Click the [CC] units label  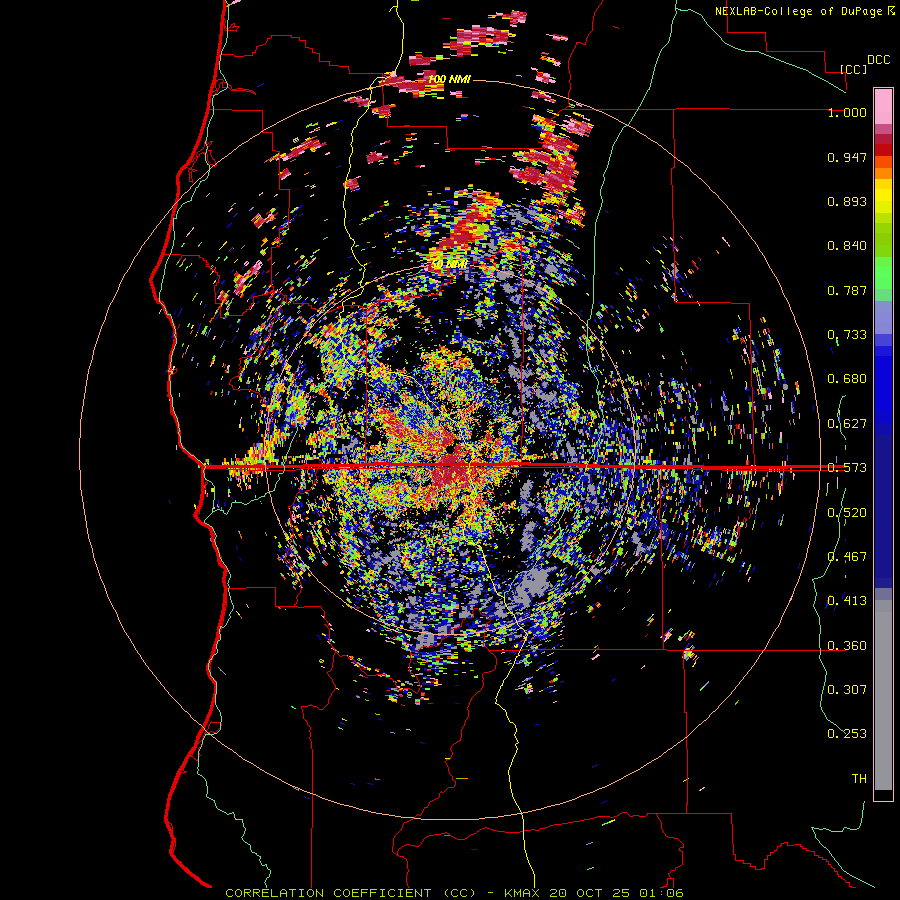tap(854, 69)
